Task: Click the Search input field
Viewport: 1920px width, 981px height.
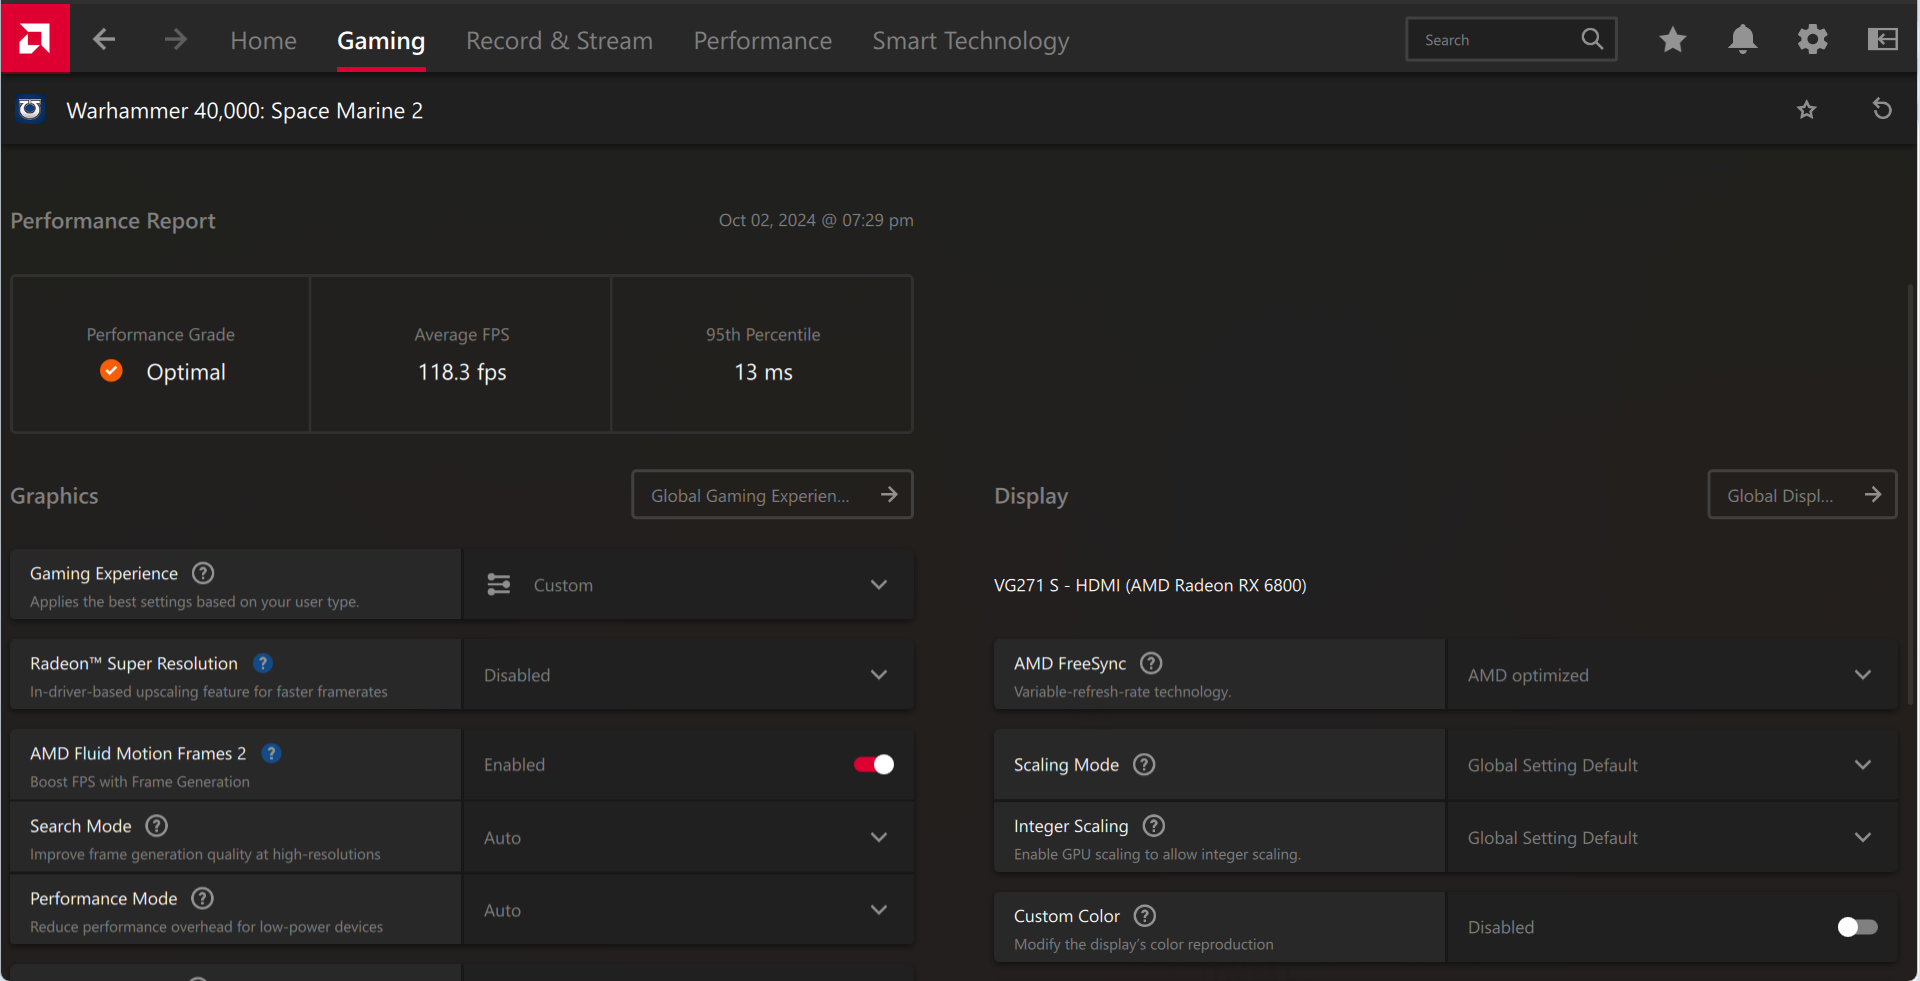Action: tap(1495, 40)
